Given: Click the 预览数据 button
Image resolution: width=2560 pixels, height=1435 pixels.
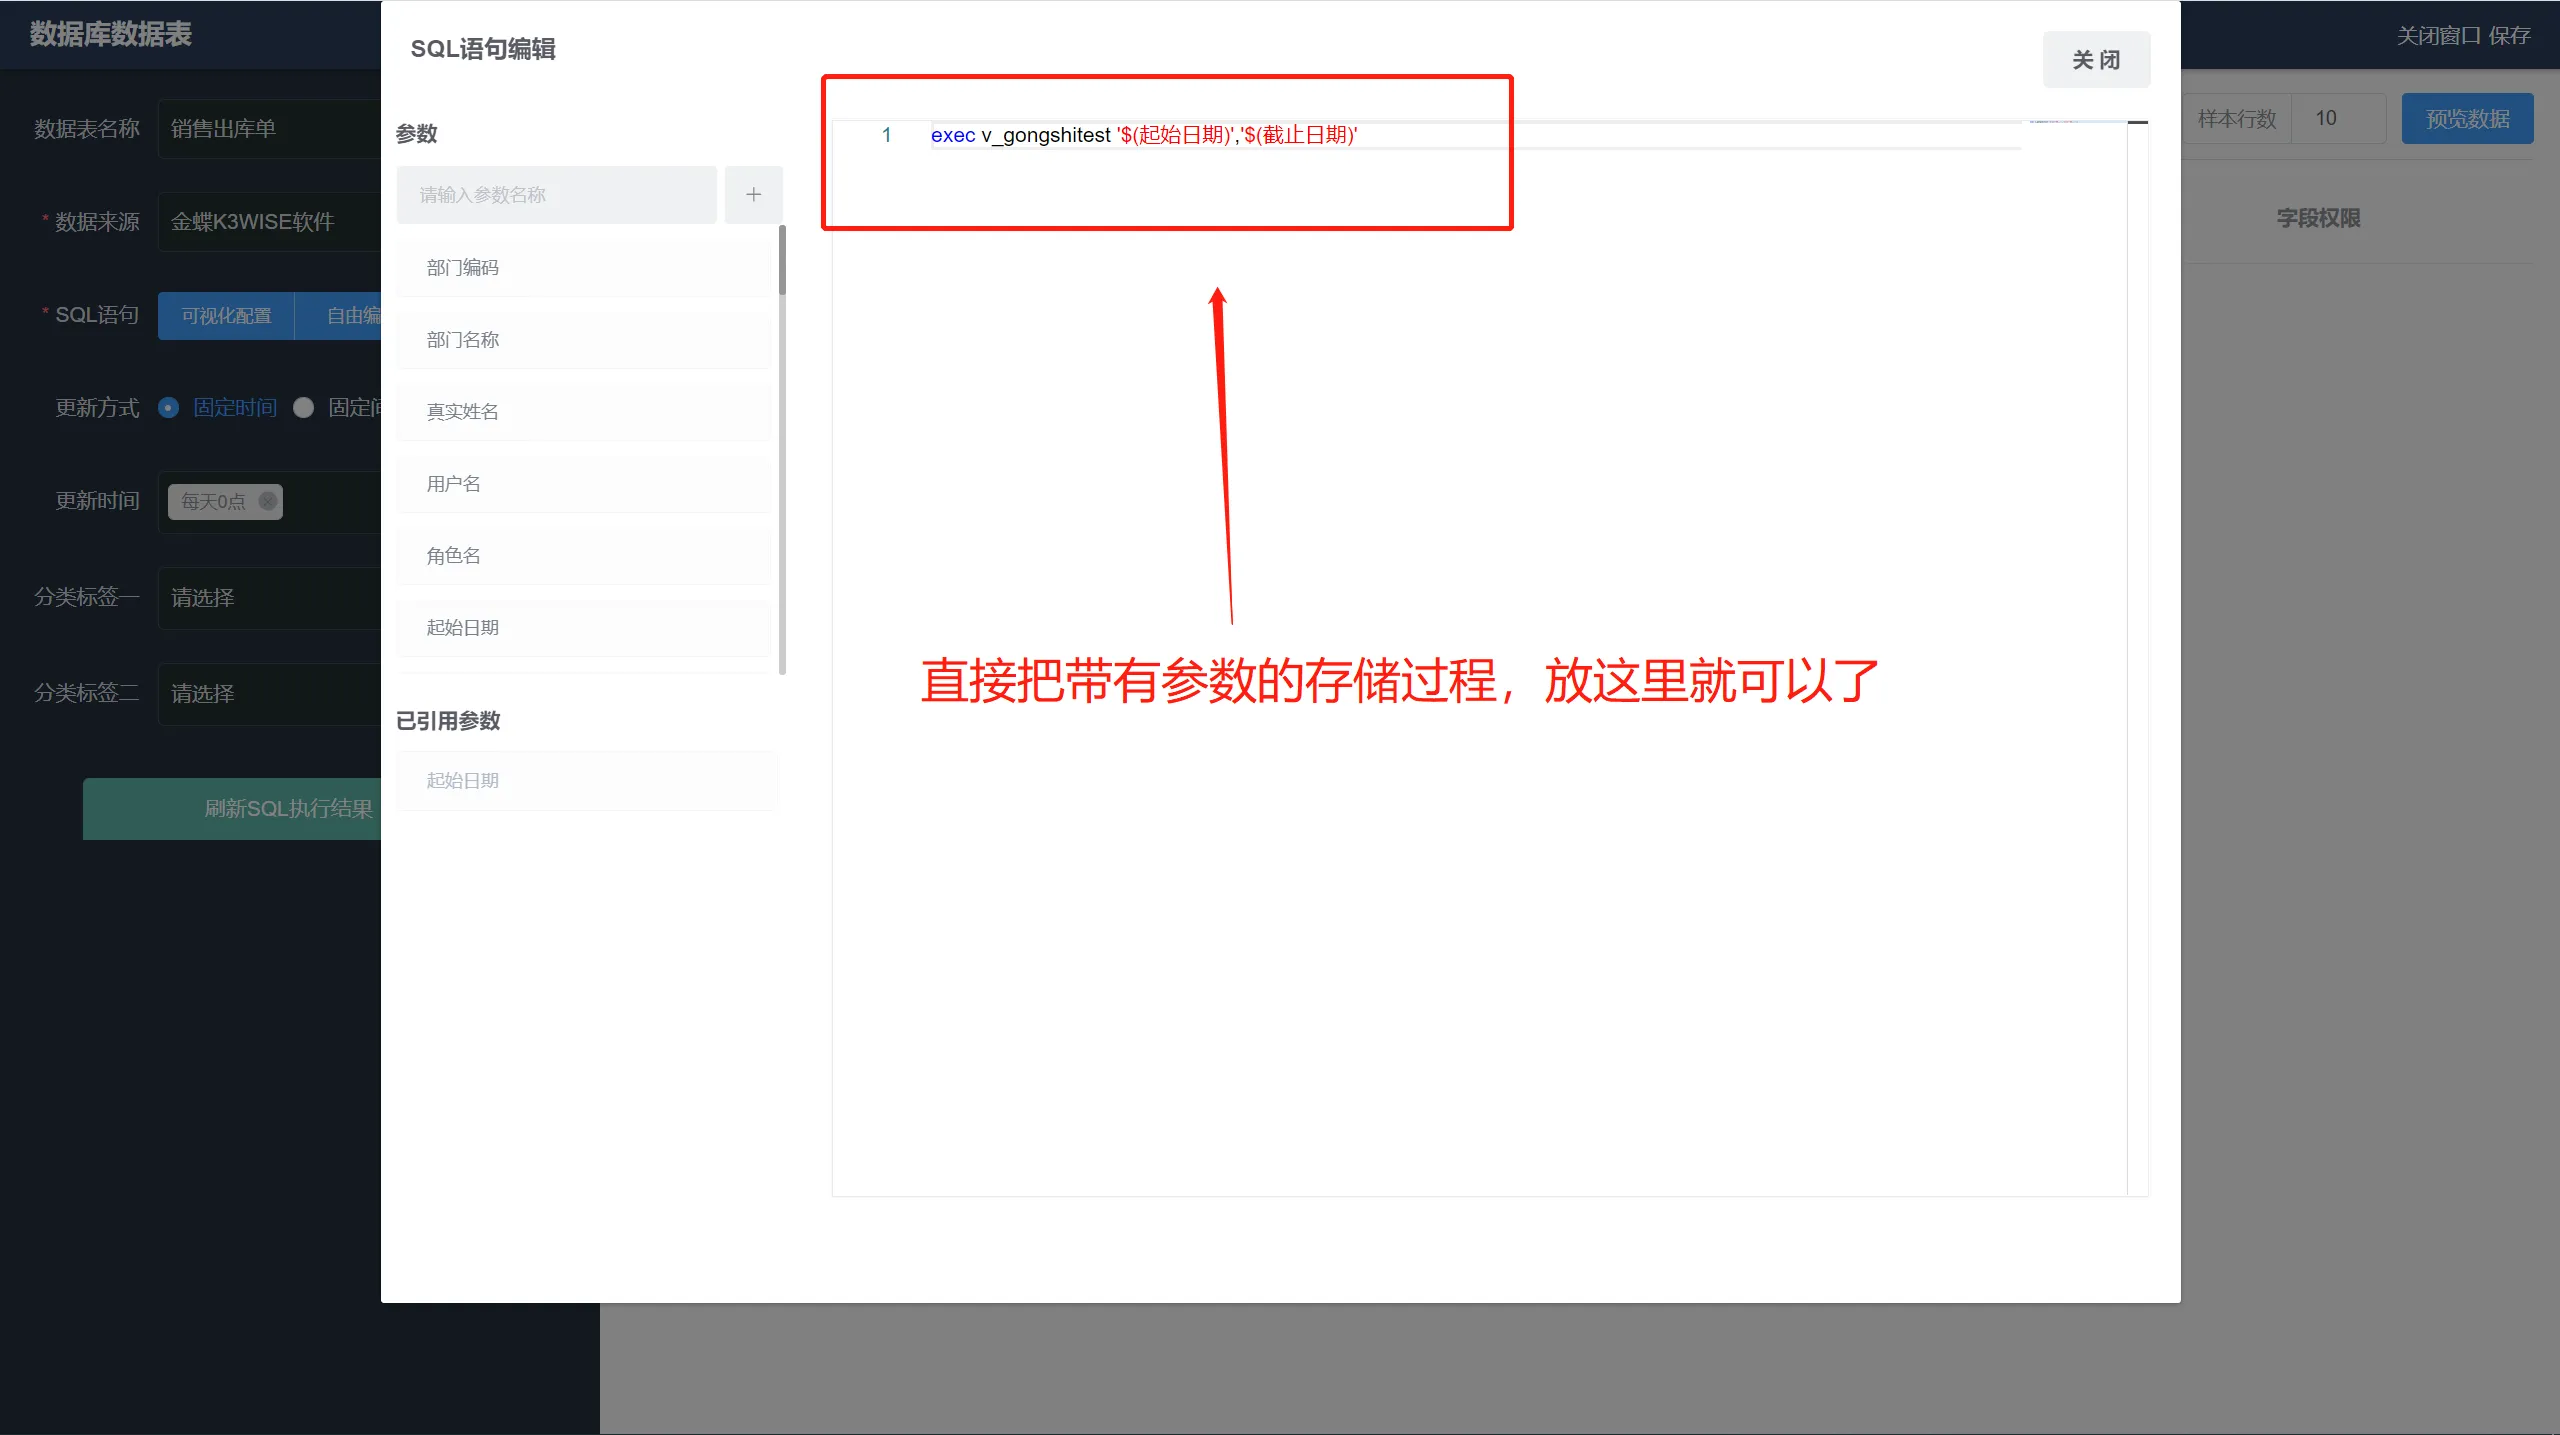Looking at the screenshot, I should coord(2467,119).
